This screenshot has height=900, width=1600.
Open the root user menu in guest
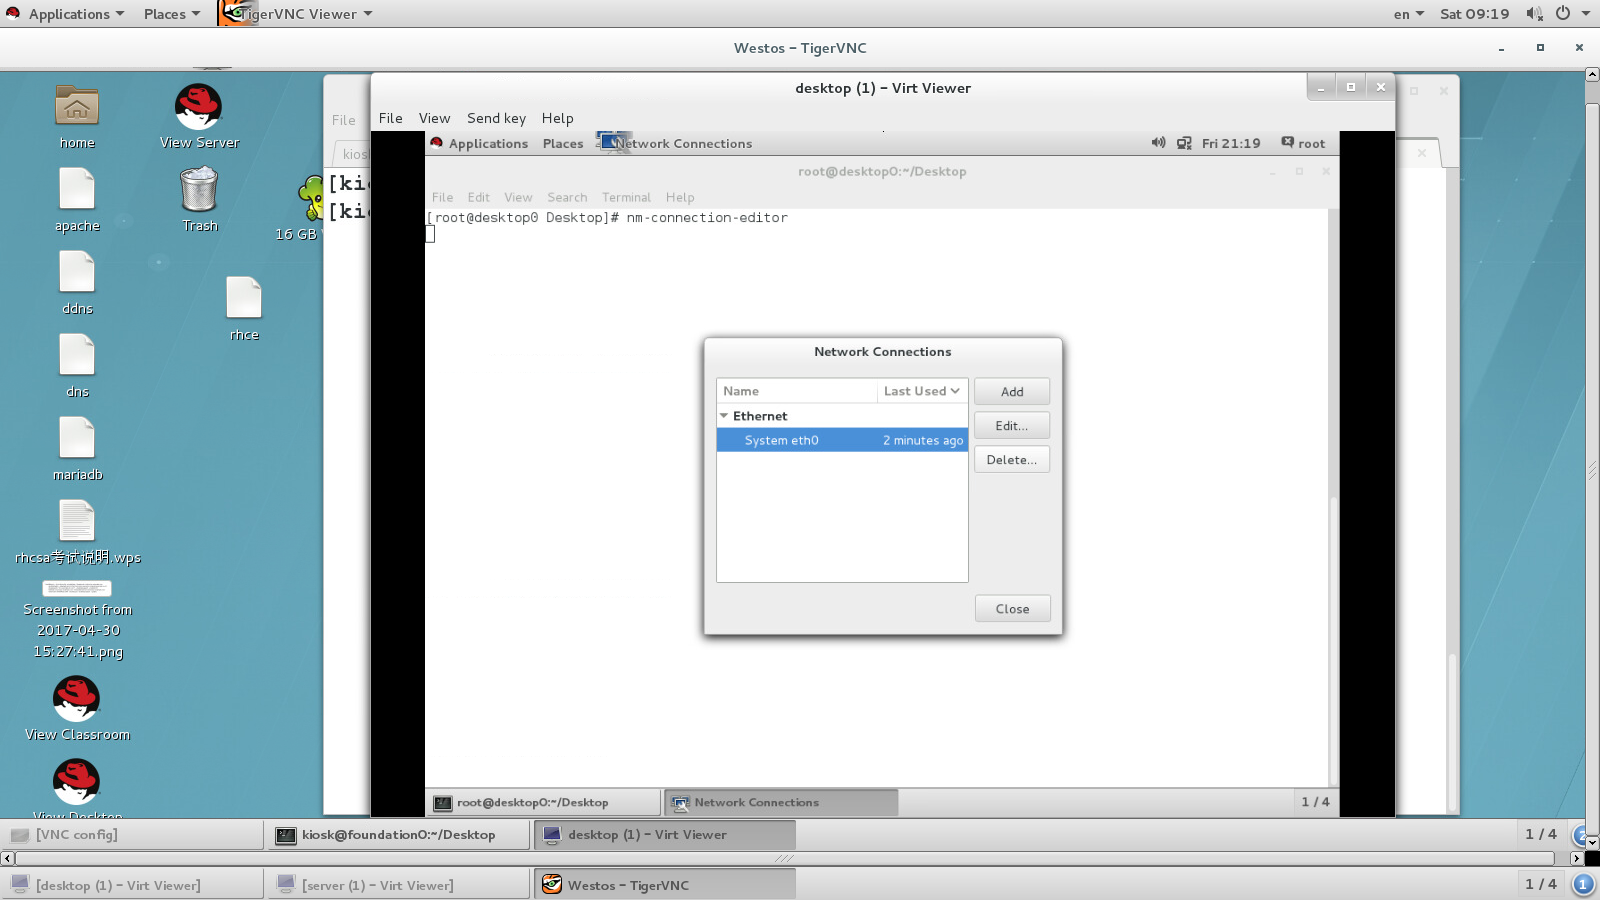[1303, 143]
